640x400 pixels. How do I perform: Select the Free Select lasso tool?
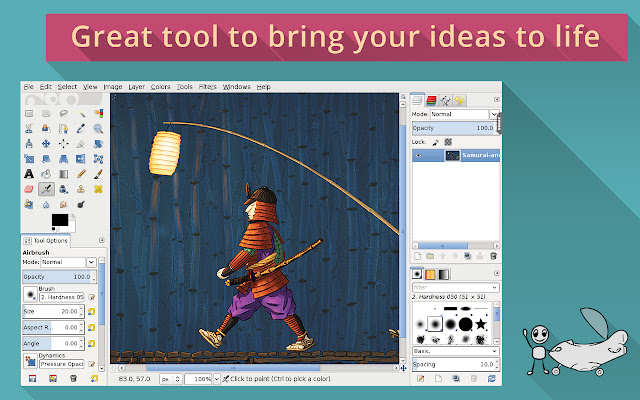63,113
